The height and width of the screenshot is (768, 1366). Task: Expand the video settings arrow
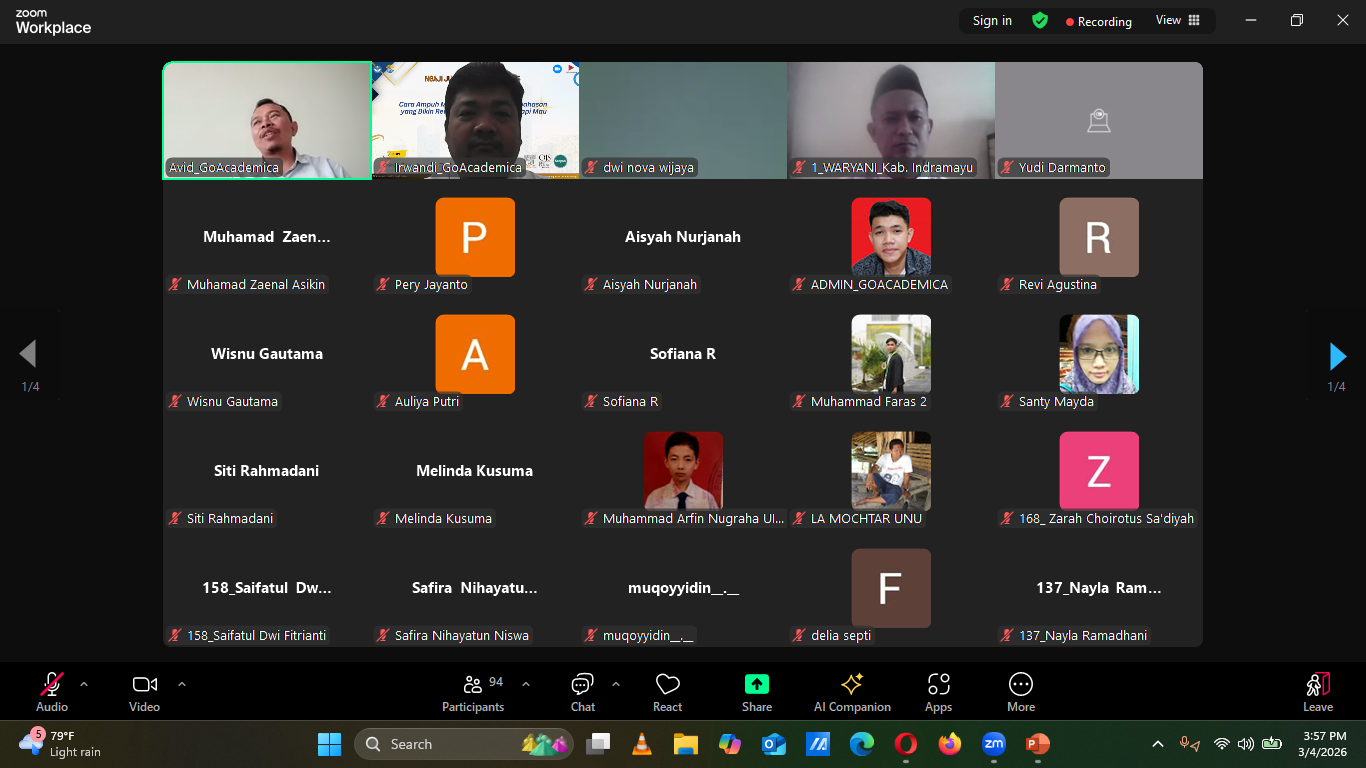tap(182, 684)
